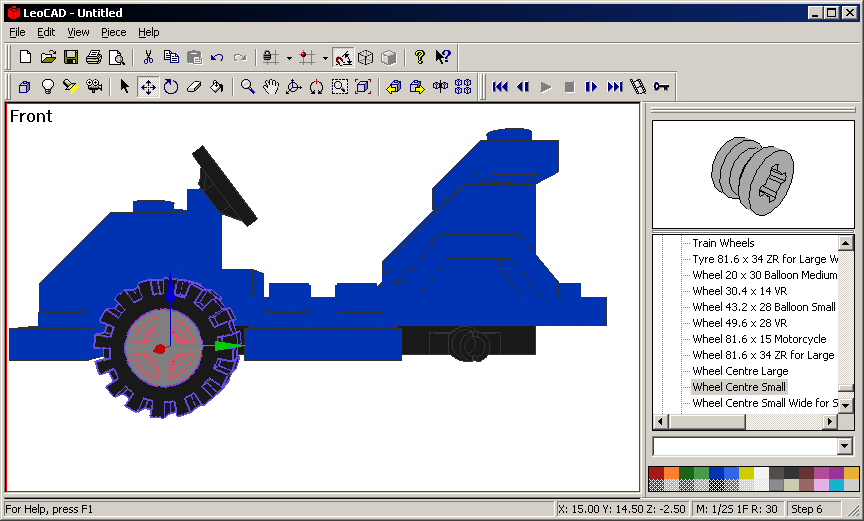Activate the Zoom magnifier tool
Screen dimensions: 864x521
pos(247,87)
